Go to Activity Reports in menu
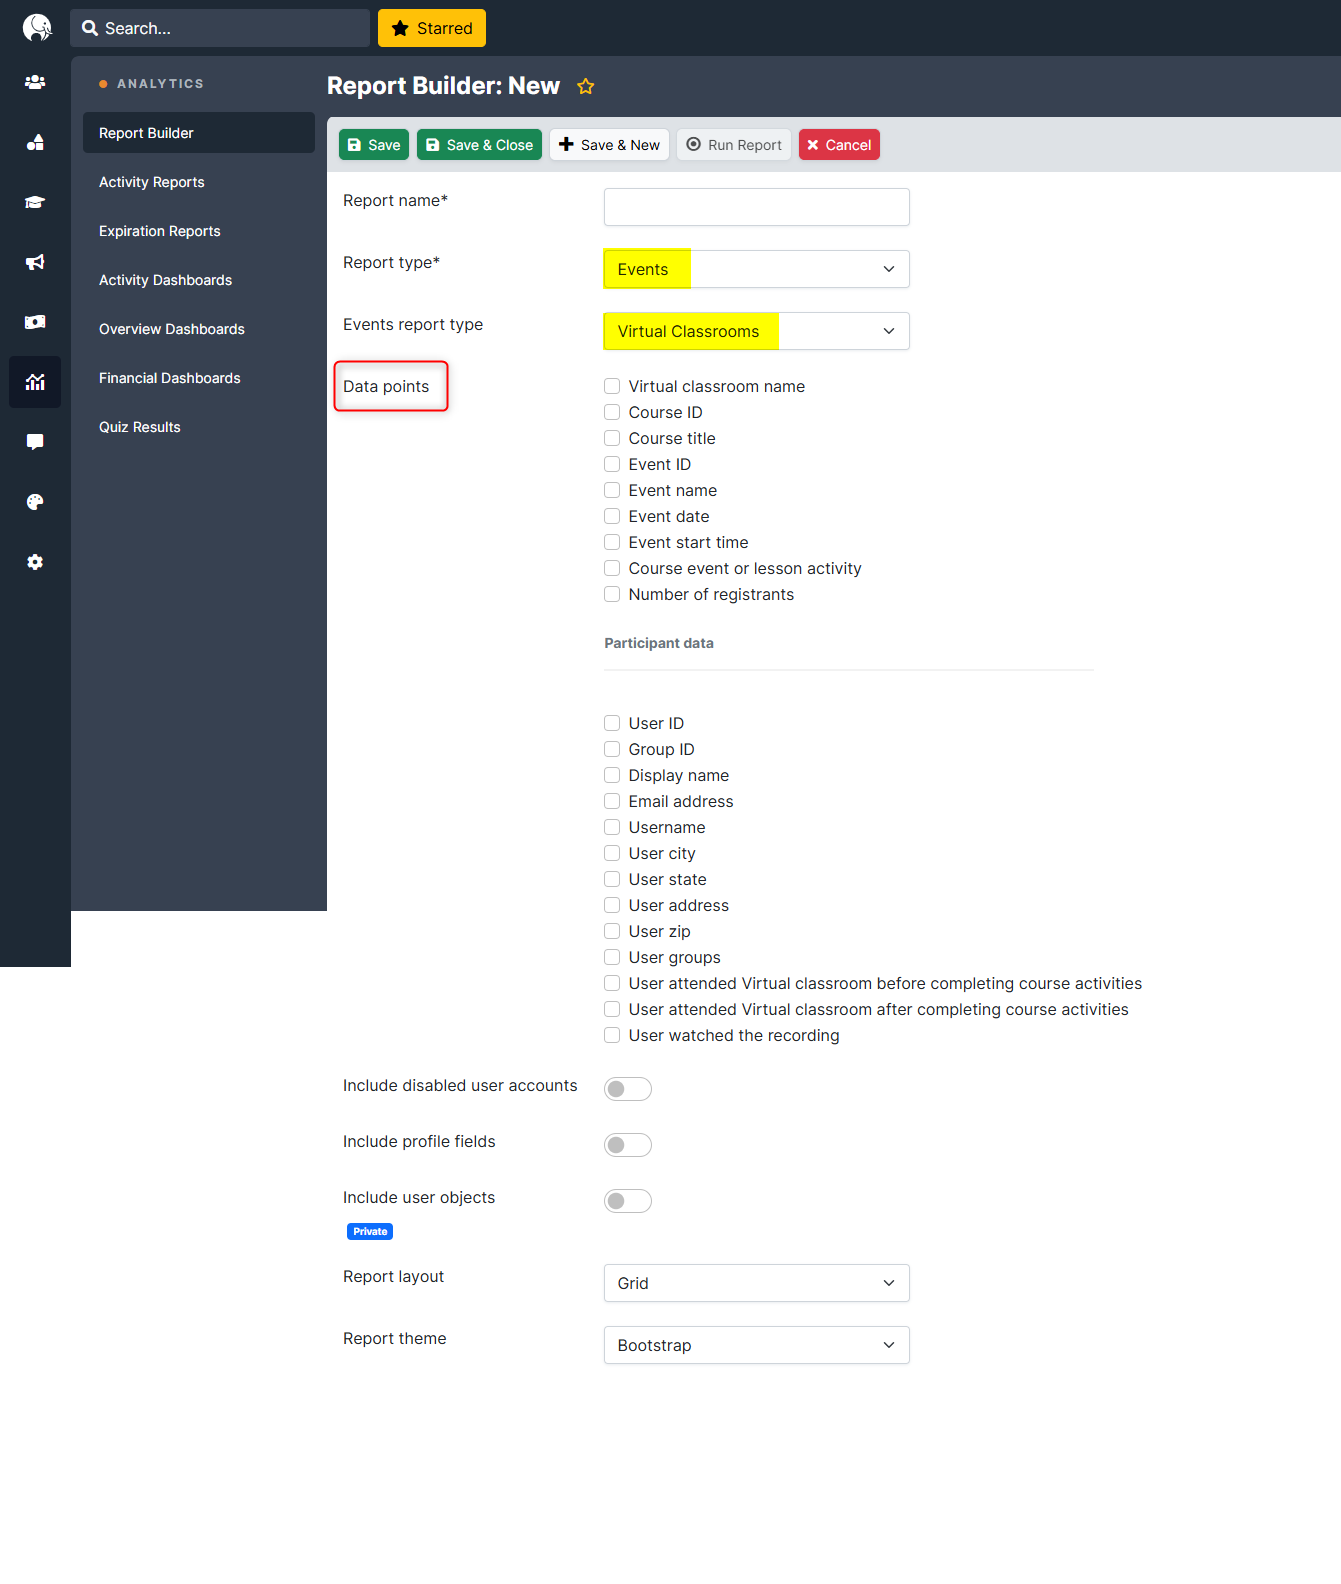Image resolution: width=1341 pixels, height=1584 pixels. pyautogui.click(x=152, y=182)
